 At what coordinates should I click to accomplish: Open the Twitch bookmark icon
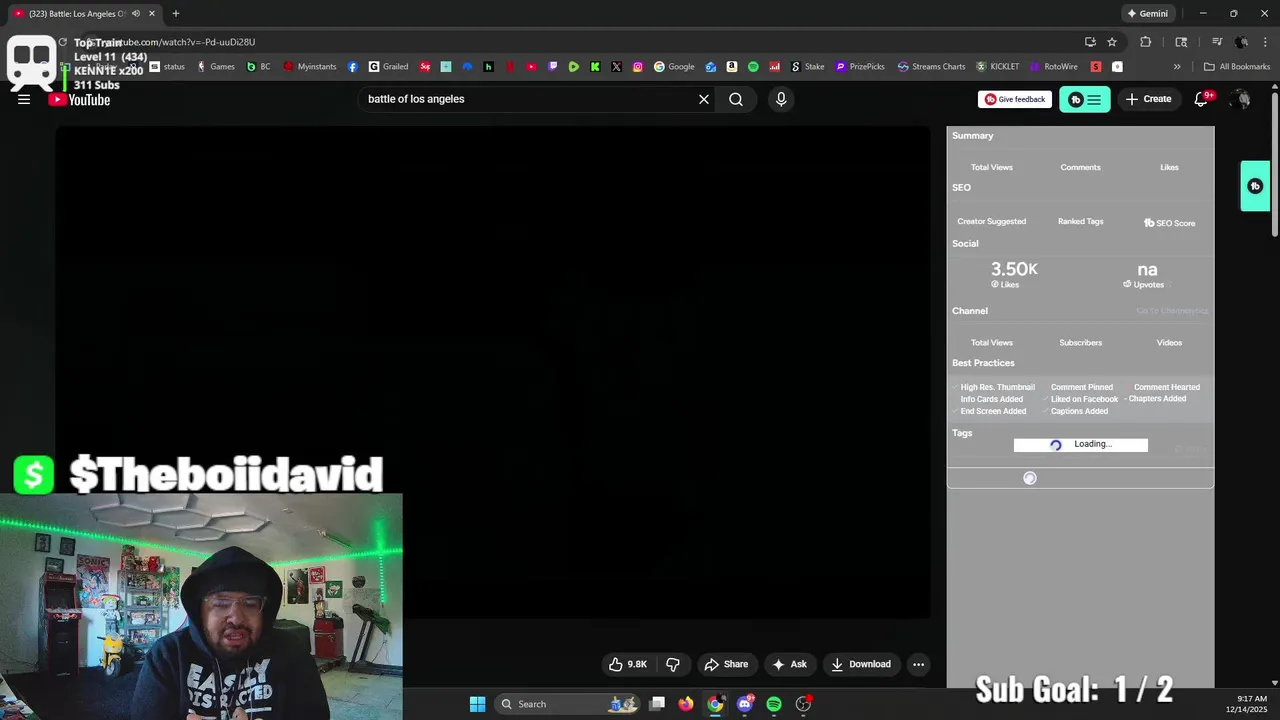point(553,67)
